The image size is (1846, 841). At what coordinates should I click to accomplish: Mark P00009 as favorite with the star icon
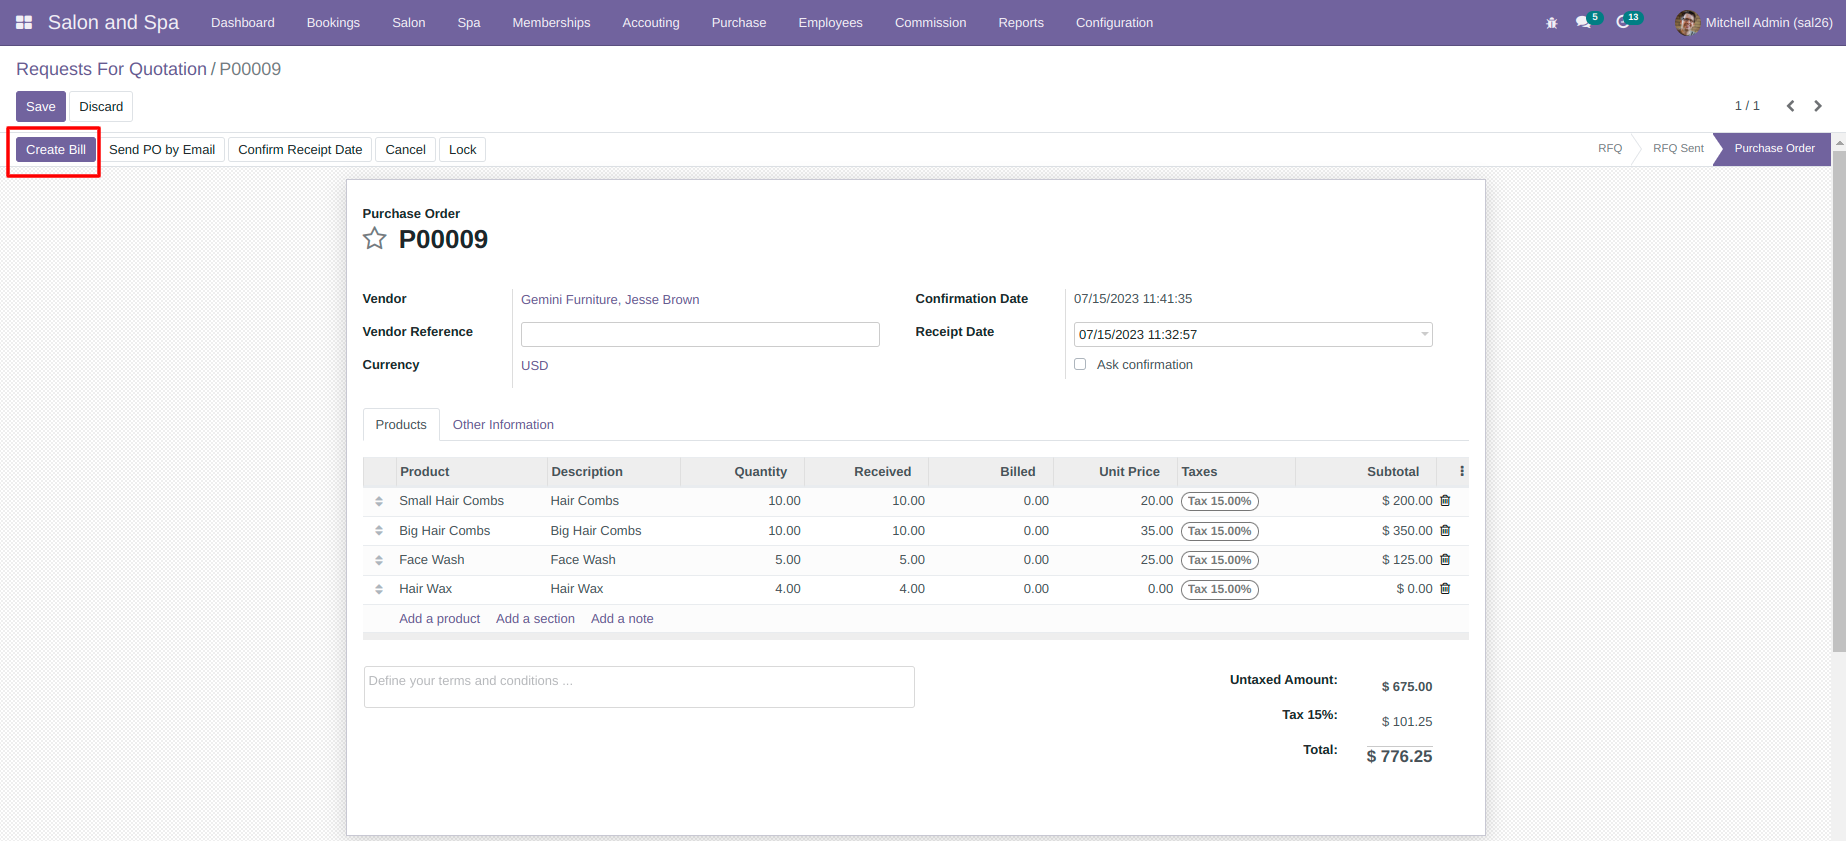point(374,238)
